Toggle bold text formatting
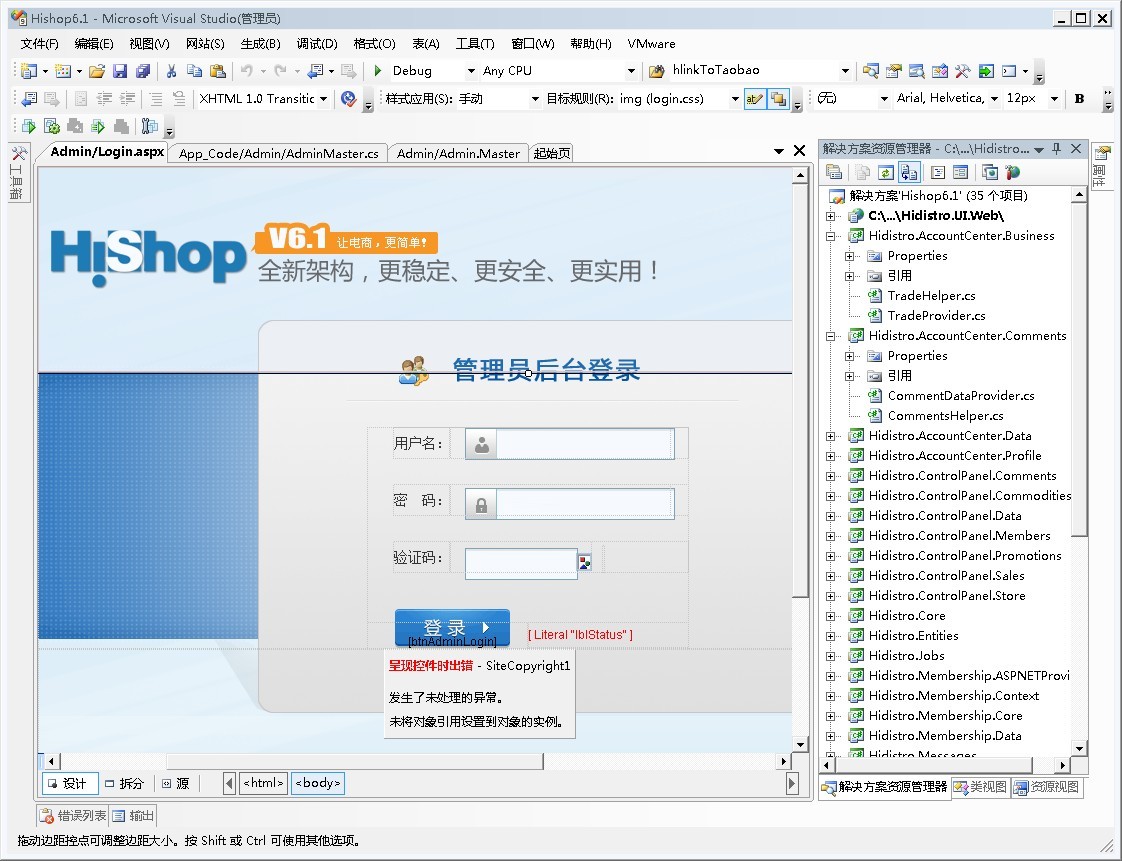The width and height of the screenshot is (1122, 861). (1079, 99)
